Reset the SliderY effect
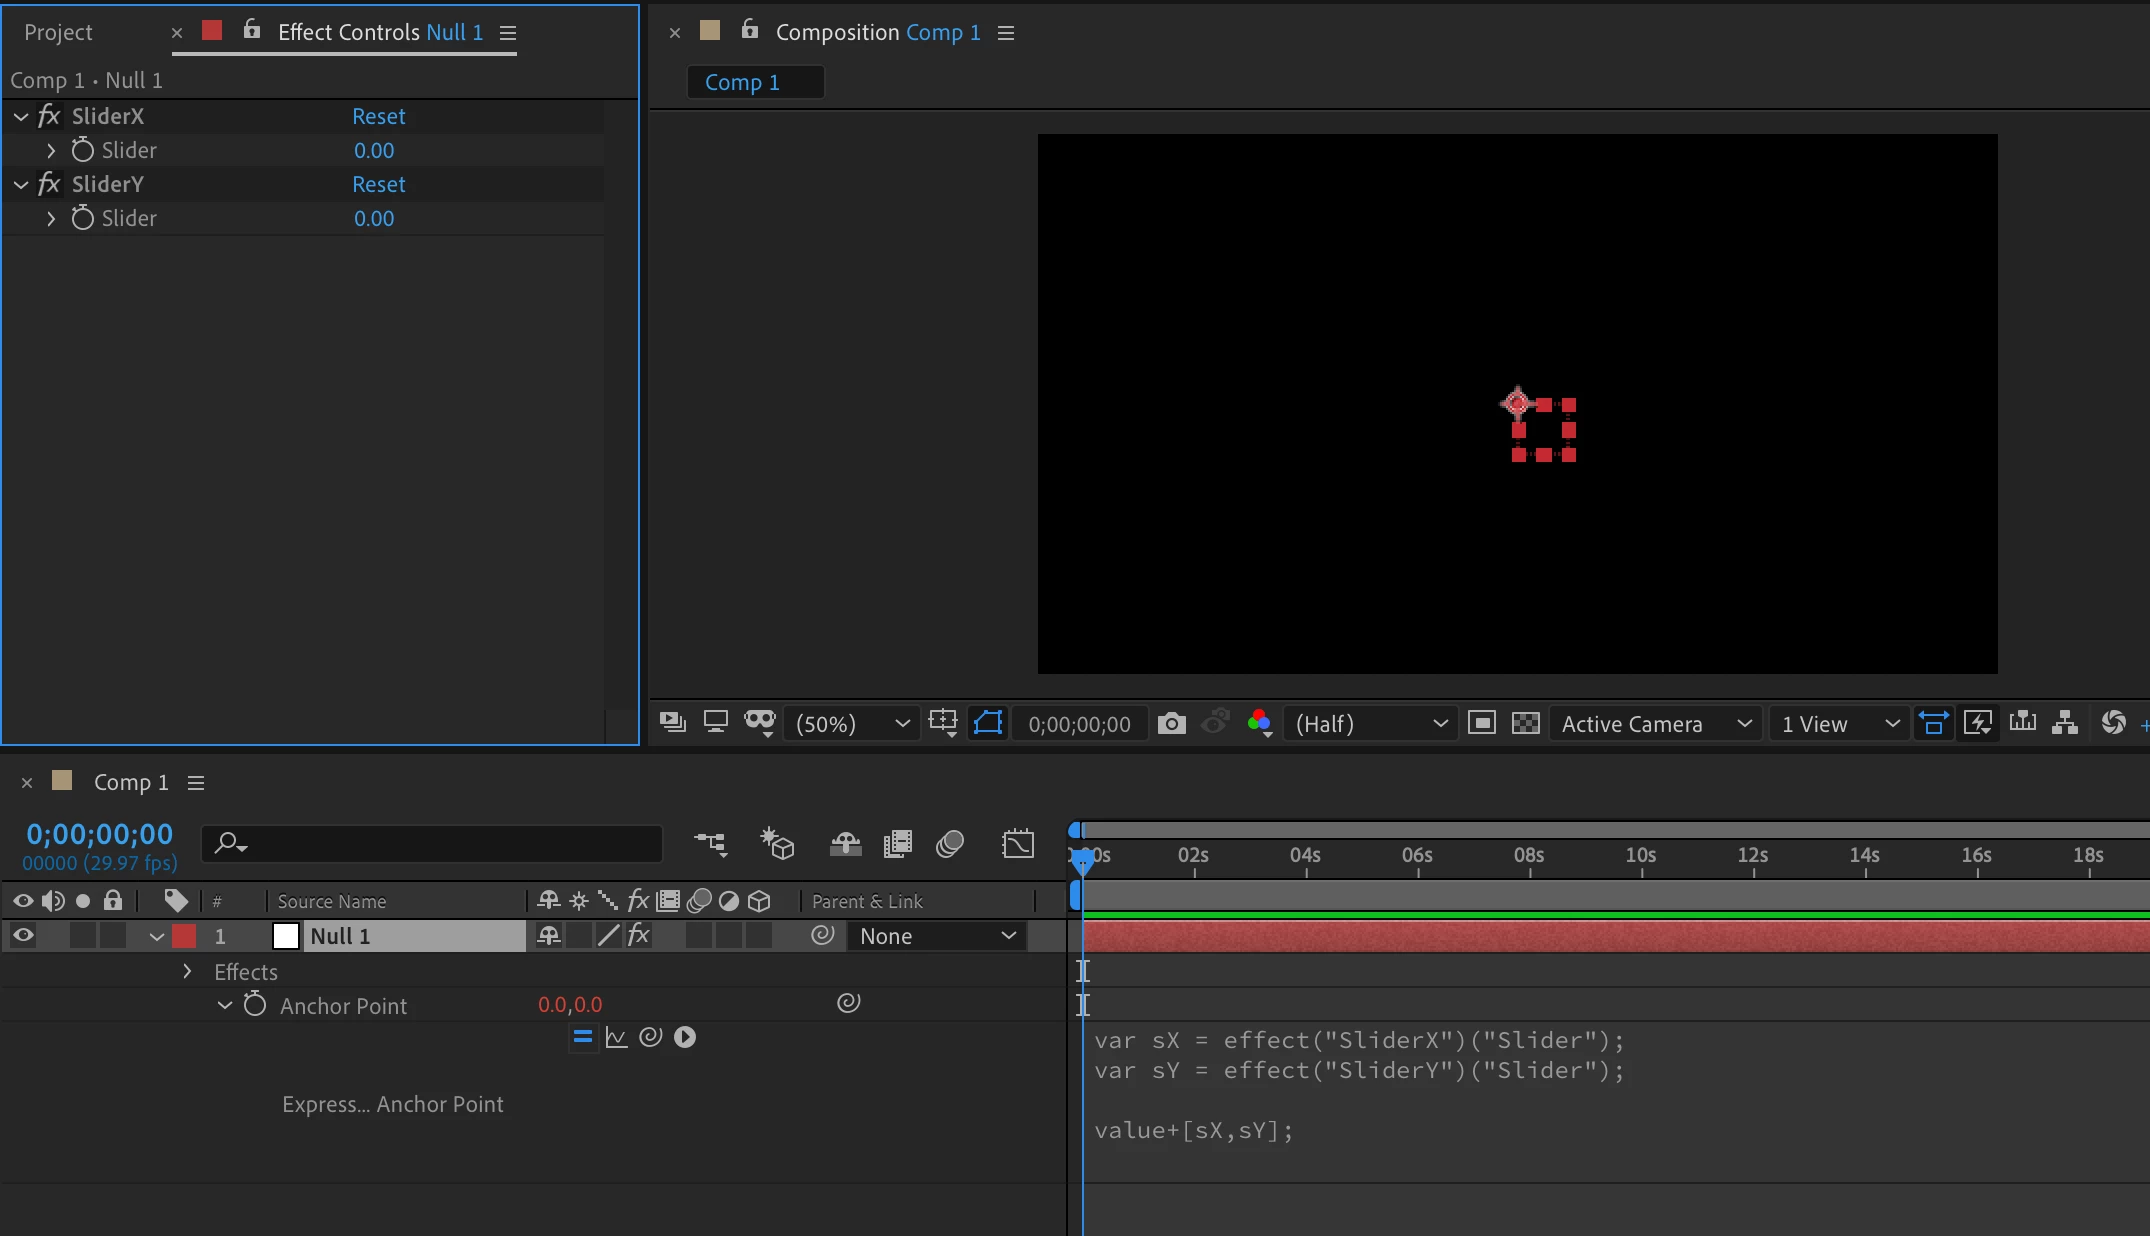The image size is (2150, 1236). coord(378,184)
